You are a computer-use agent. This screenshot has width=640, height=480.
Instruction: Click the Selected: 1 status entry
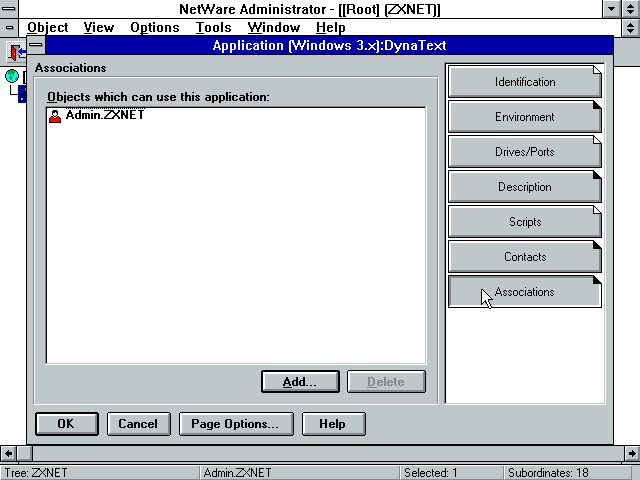[431, 473]
